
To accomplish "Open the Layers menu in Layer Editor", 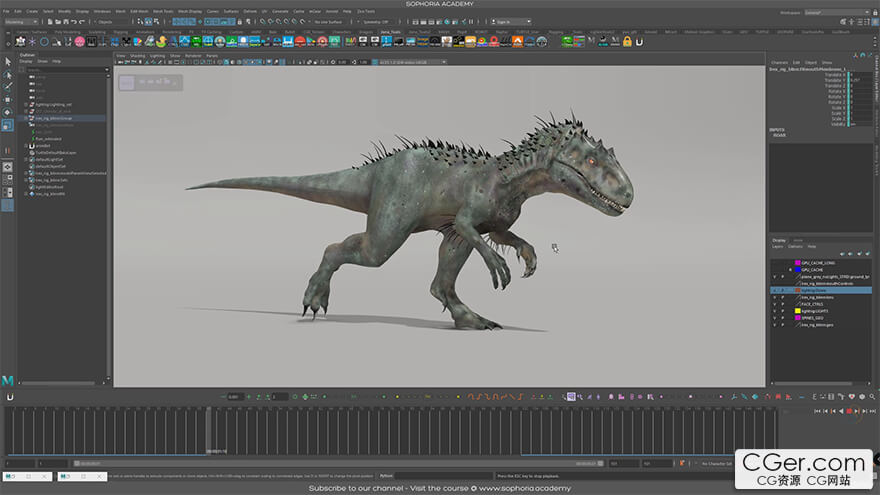I will 777,246.
